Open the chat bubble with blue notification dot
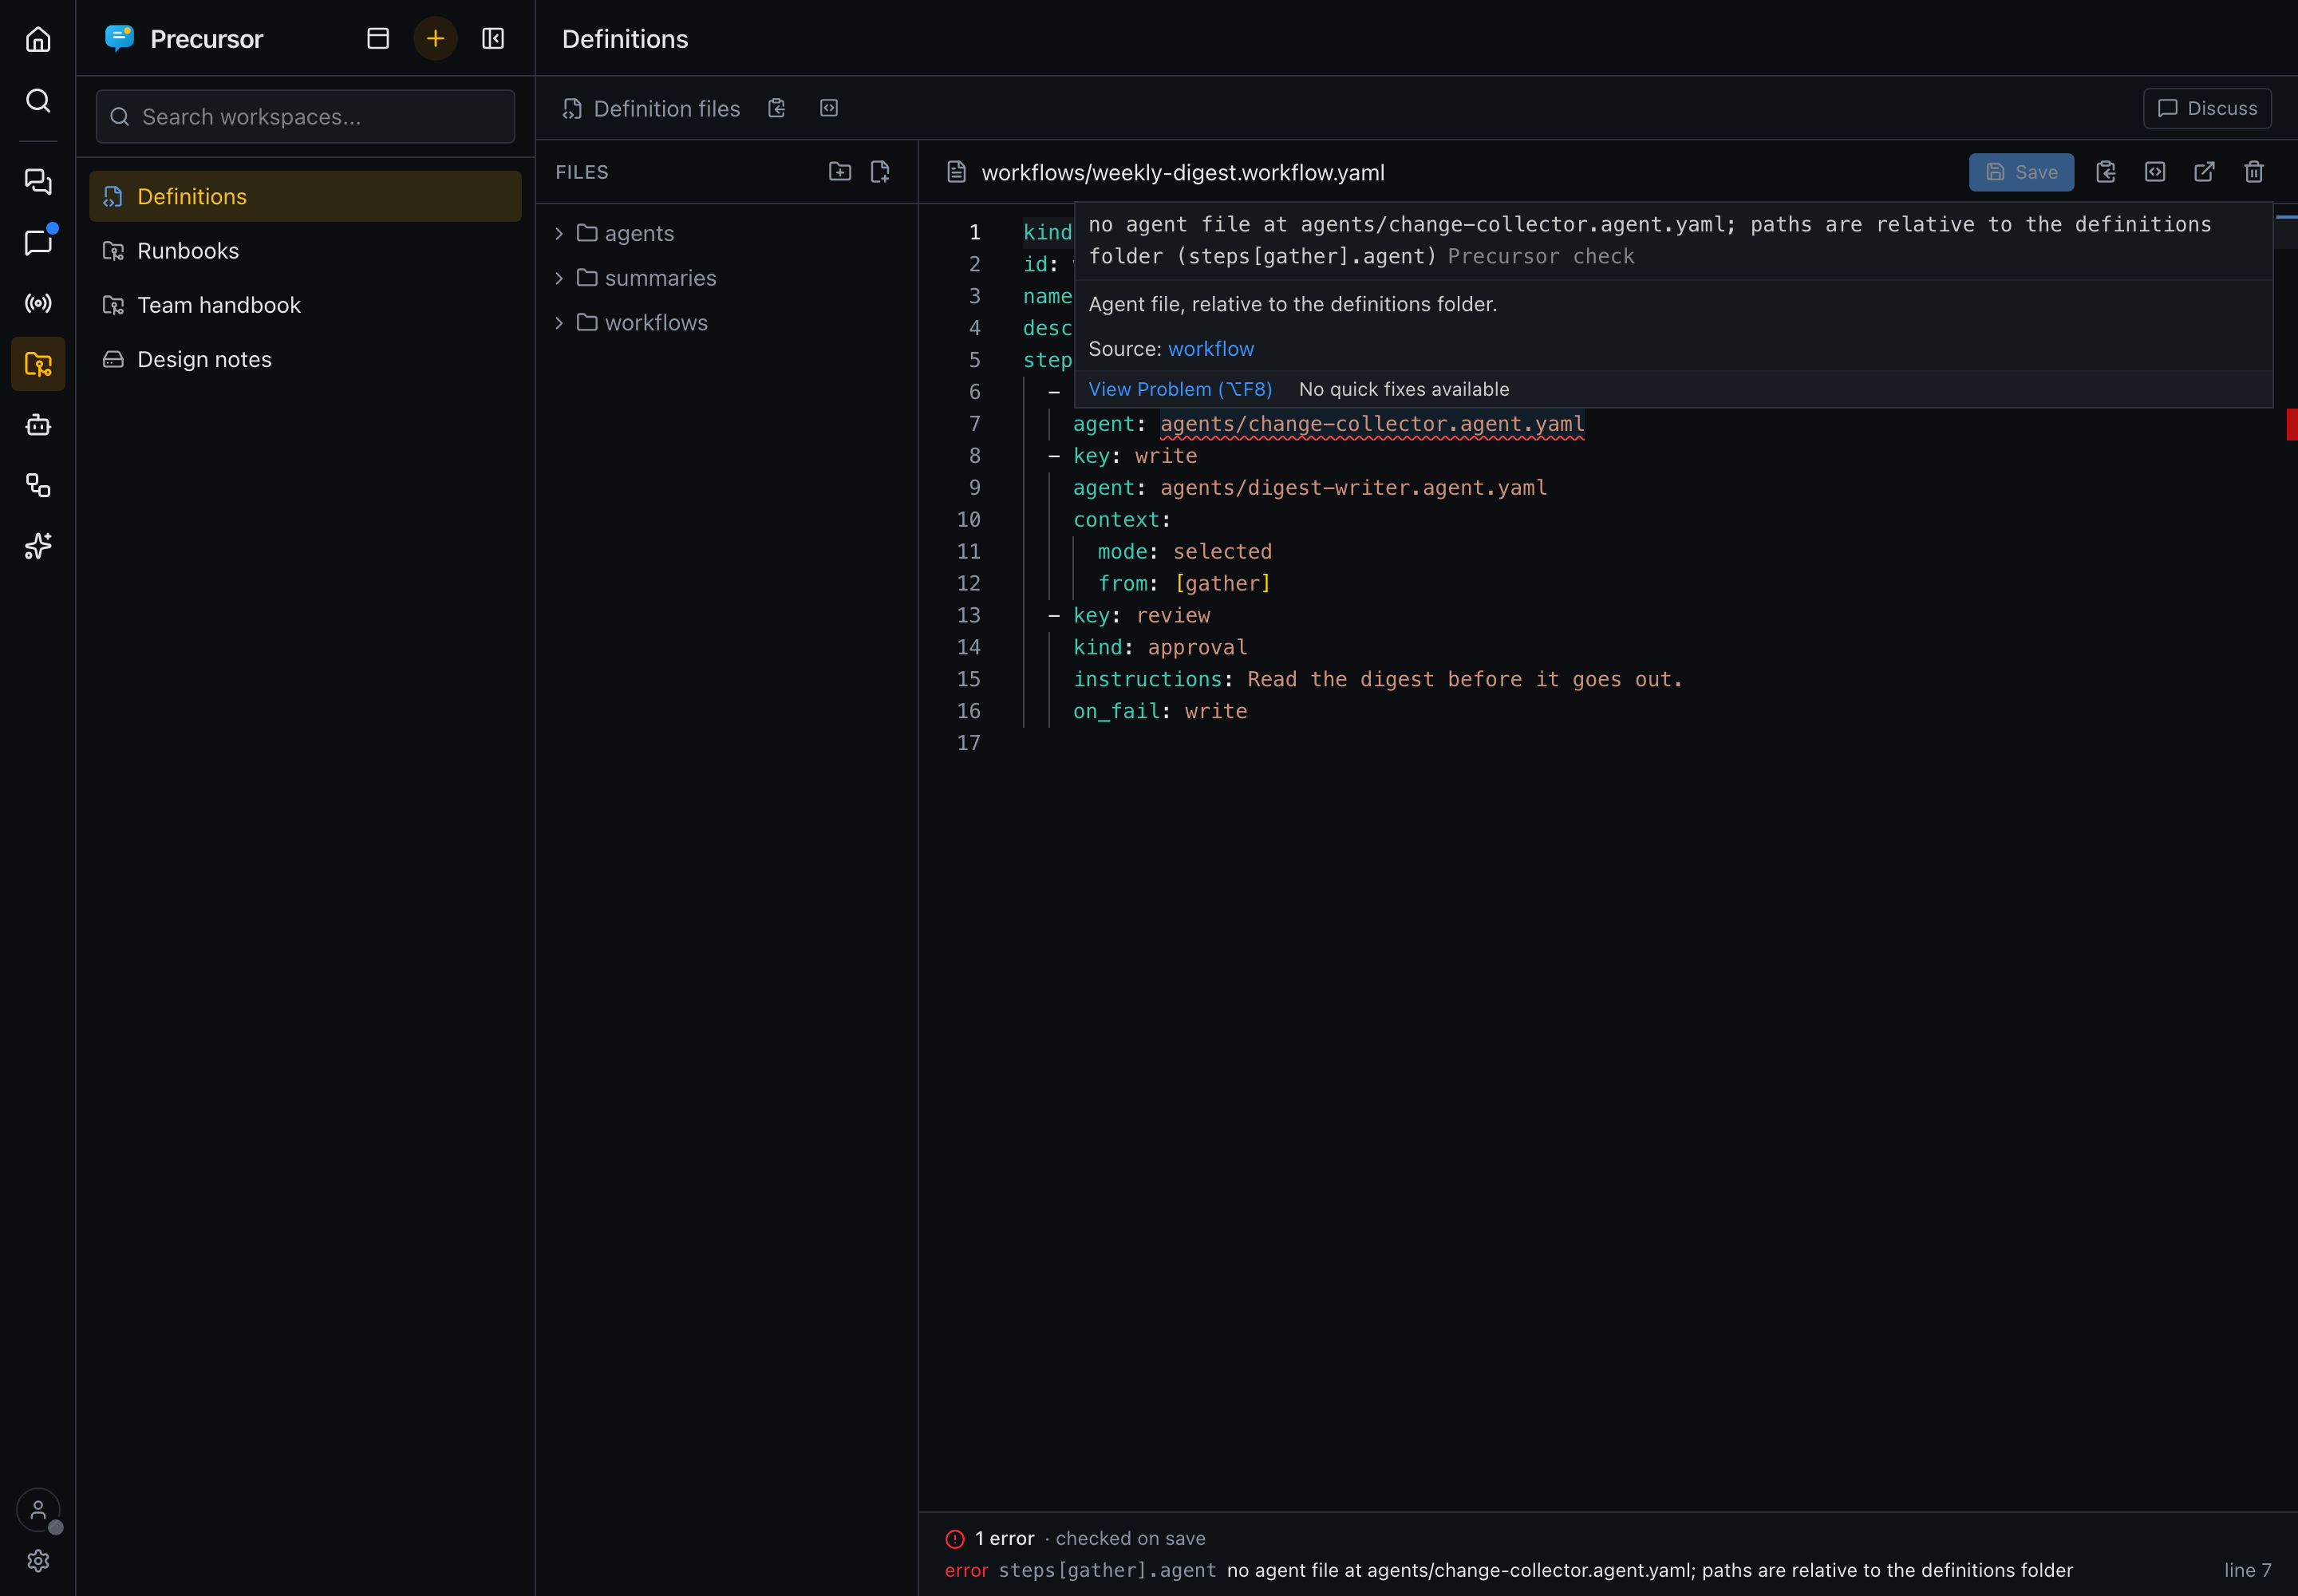The height and width of the screenshot is (1596, 2298). [38, 242]
